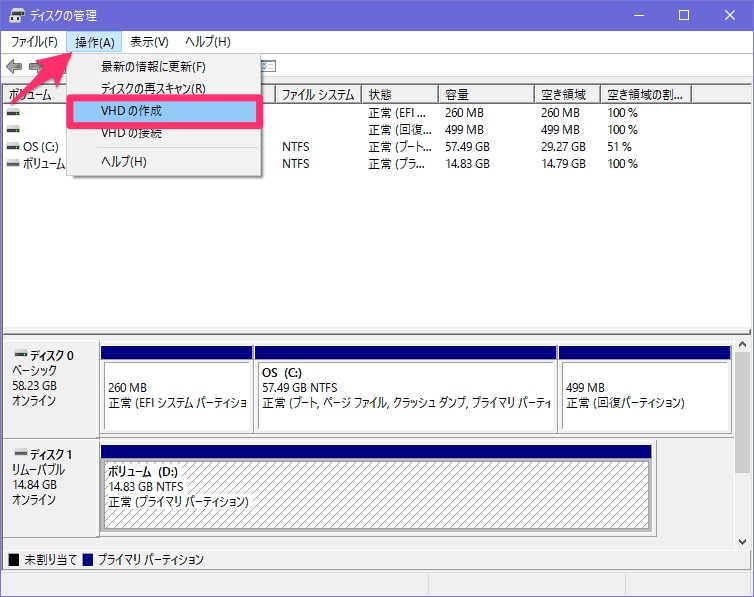Screen dimensions: 754x597
Task: Sort by the ファイル システム column header
Action: coord(318,94)
